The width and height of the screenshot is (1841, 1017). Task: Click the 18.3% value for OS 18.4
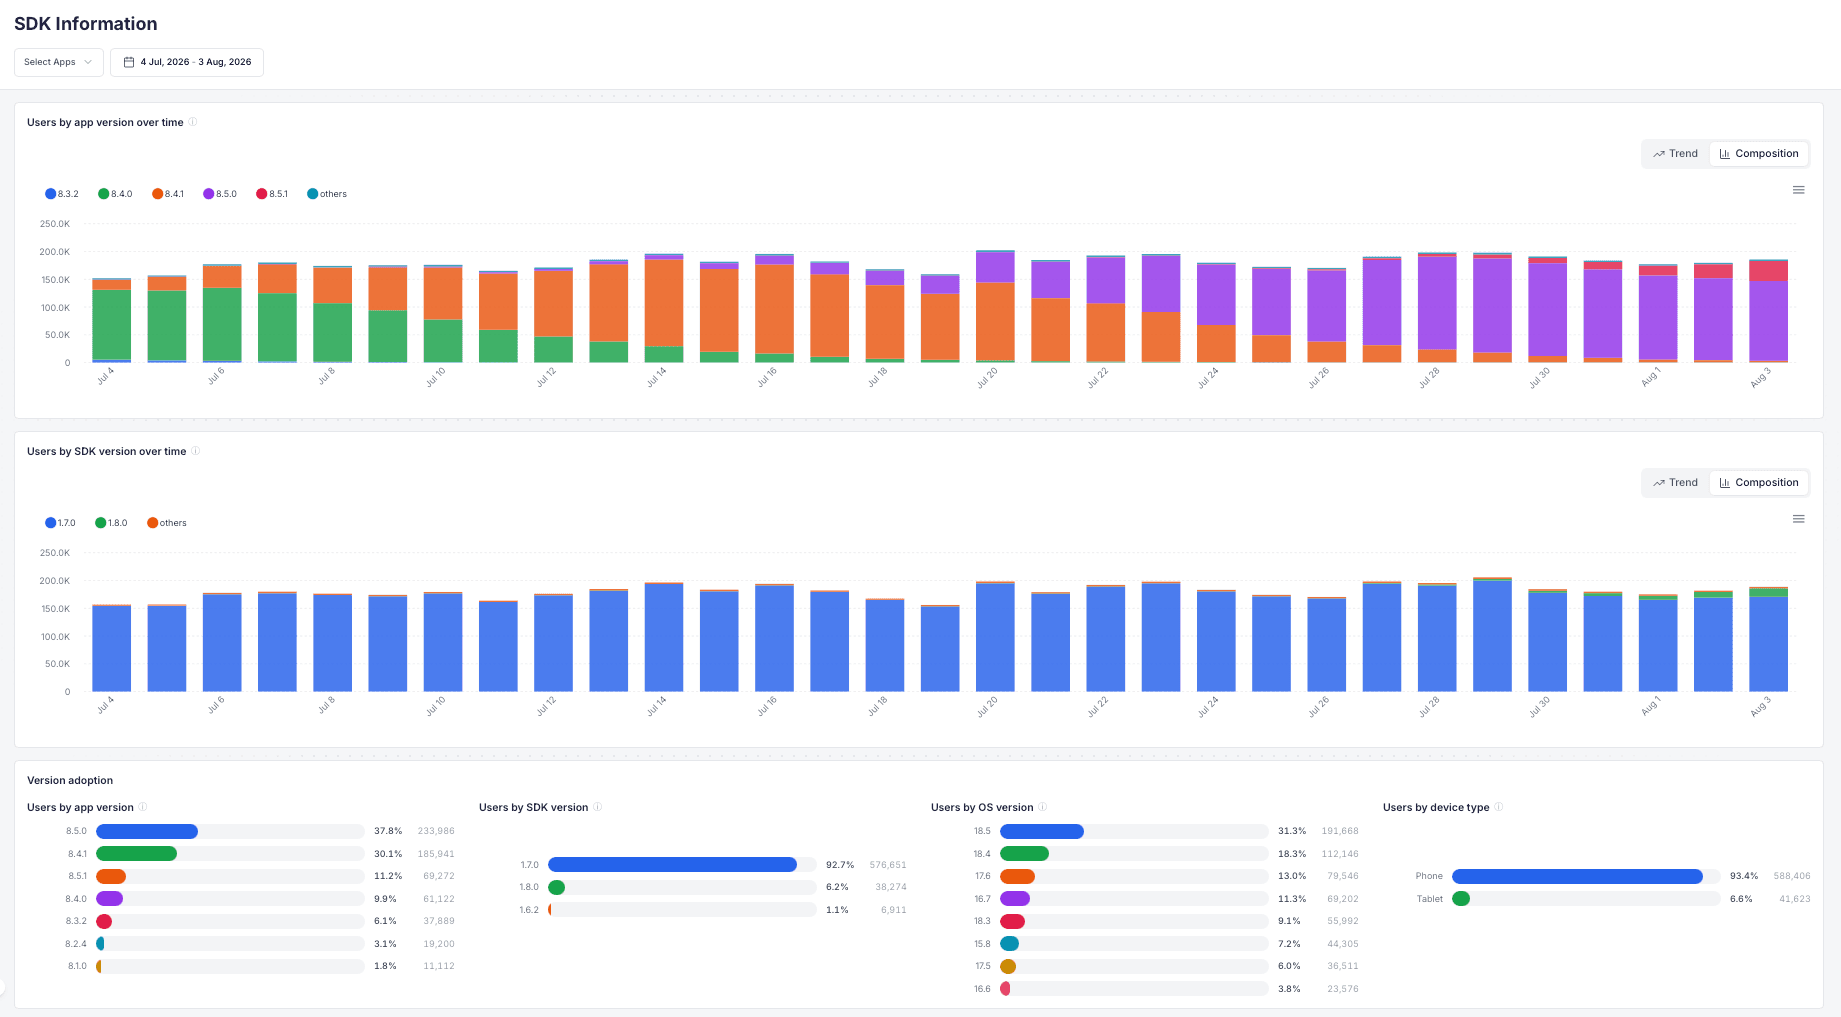(x=1292, y=854)
